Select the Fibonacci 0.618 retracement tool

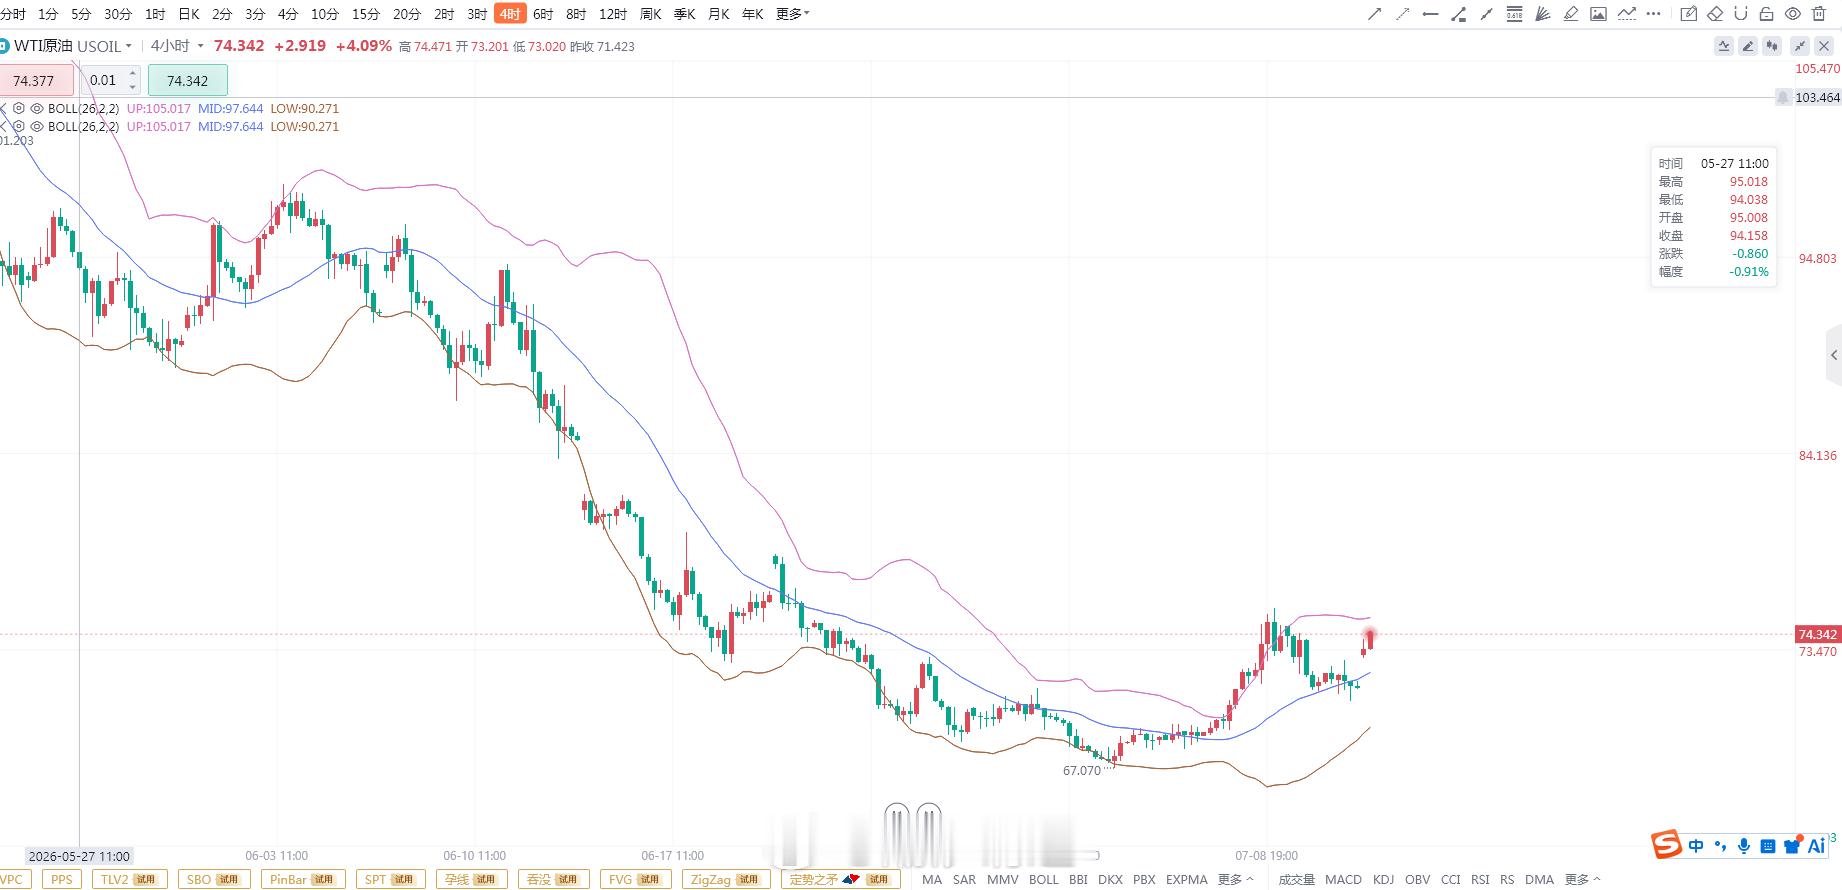click(x=1514, y=14)
